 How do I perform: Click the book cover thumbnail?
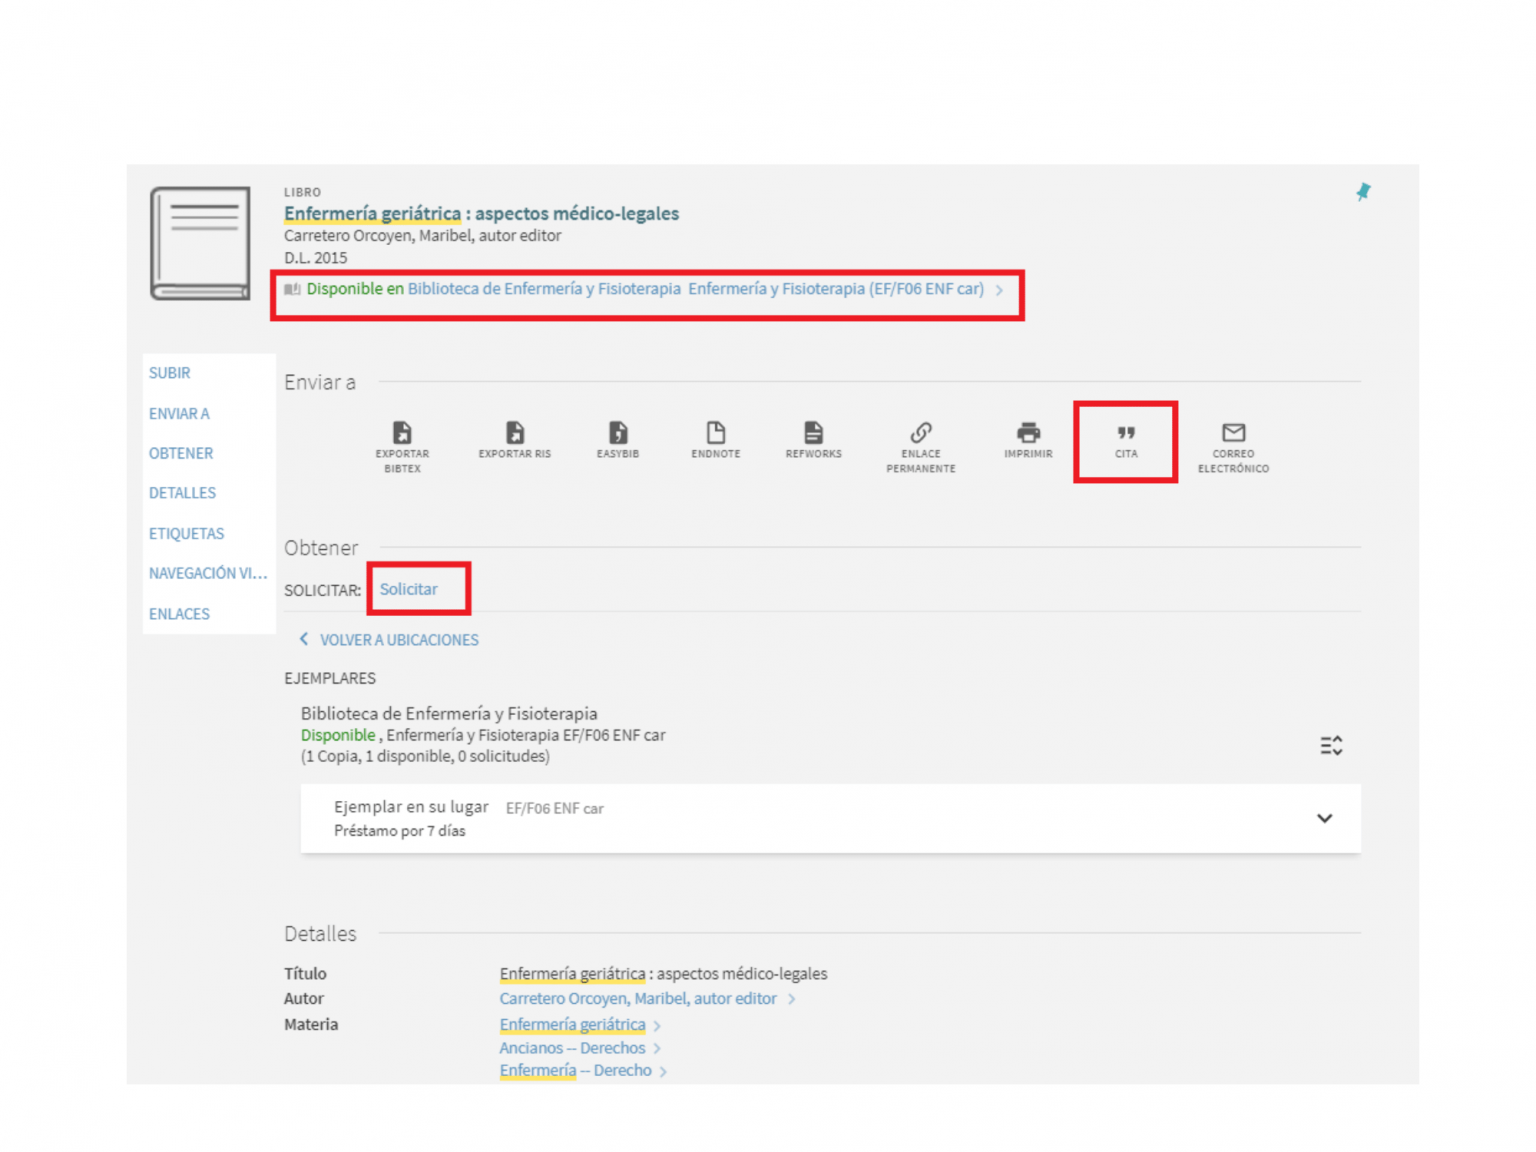[200, 243]
